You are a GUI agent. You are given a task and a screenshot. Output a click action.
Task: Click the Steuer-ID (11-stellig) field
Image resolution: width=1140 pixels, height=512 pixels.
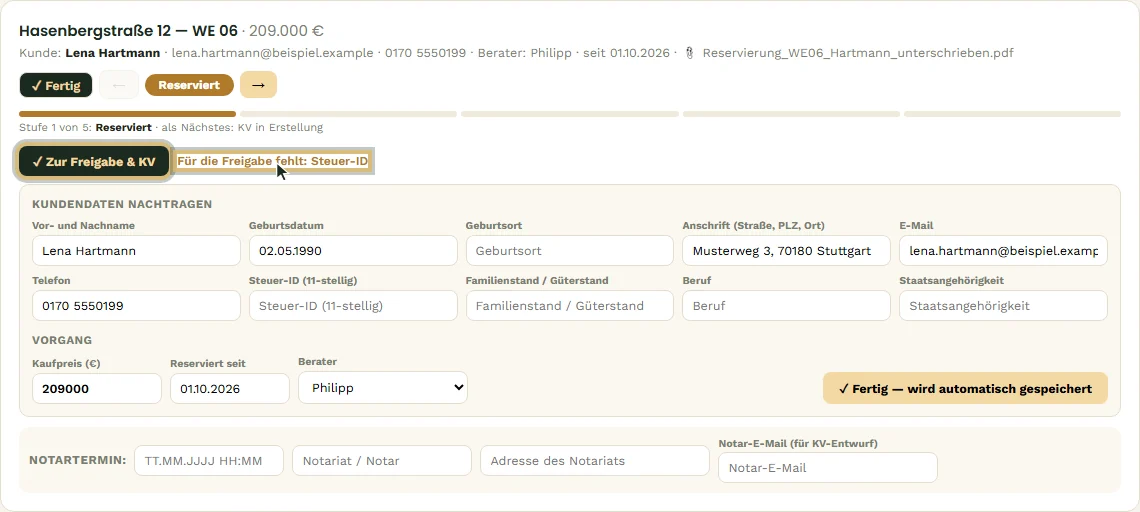click(353, 306)
